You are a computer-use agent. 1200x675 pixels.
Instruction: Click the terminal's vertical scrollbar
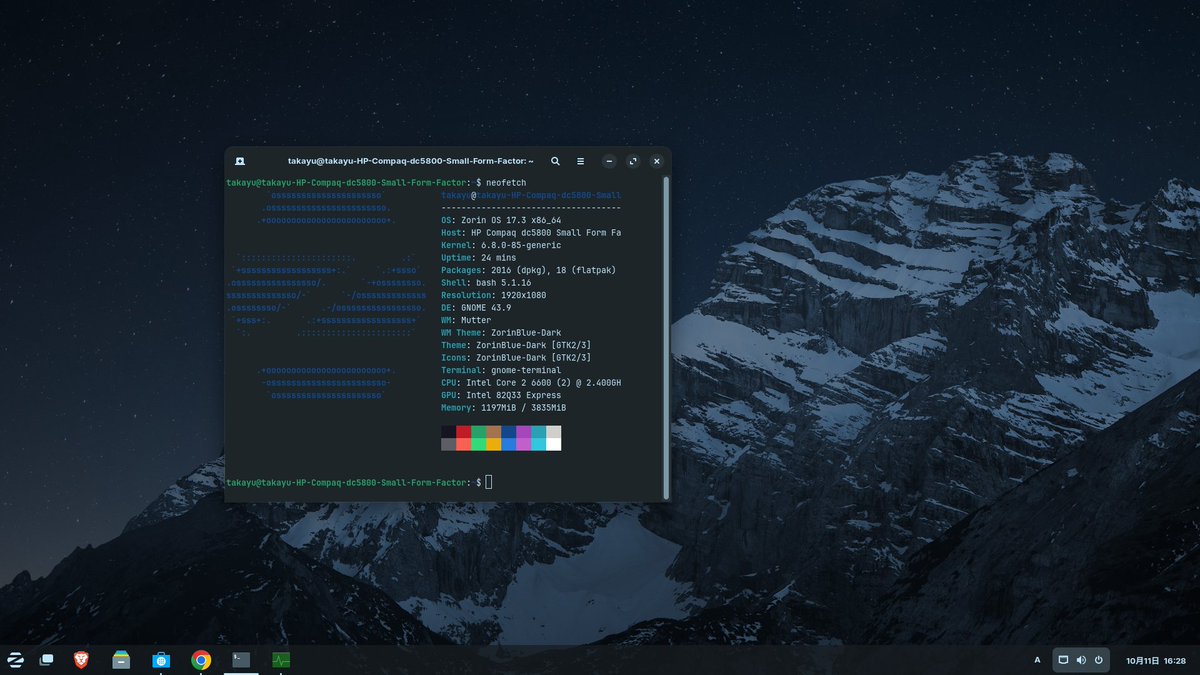[x=666, y=337]
